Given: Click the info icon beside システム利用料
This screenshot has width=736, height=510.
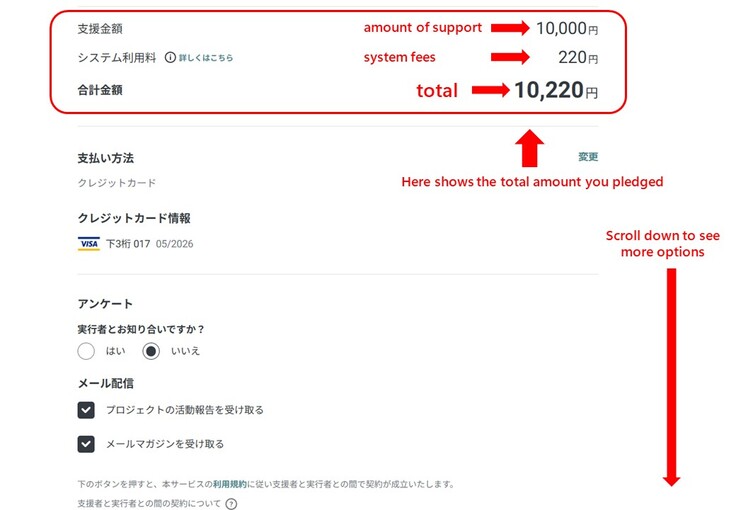Looking at the screenshot, I should pyautogui.click(x=170, y=58).
